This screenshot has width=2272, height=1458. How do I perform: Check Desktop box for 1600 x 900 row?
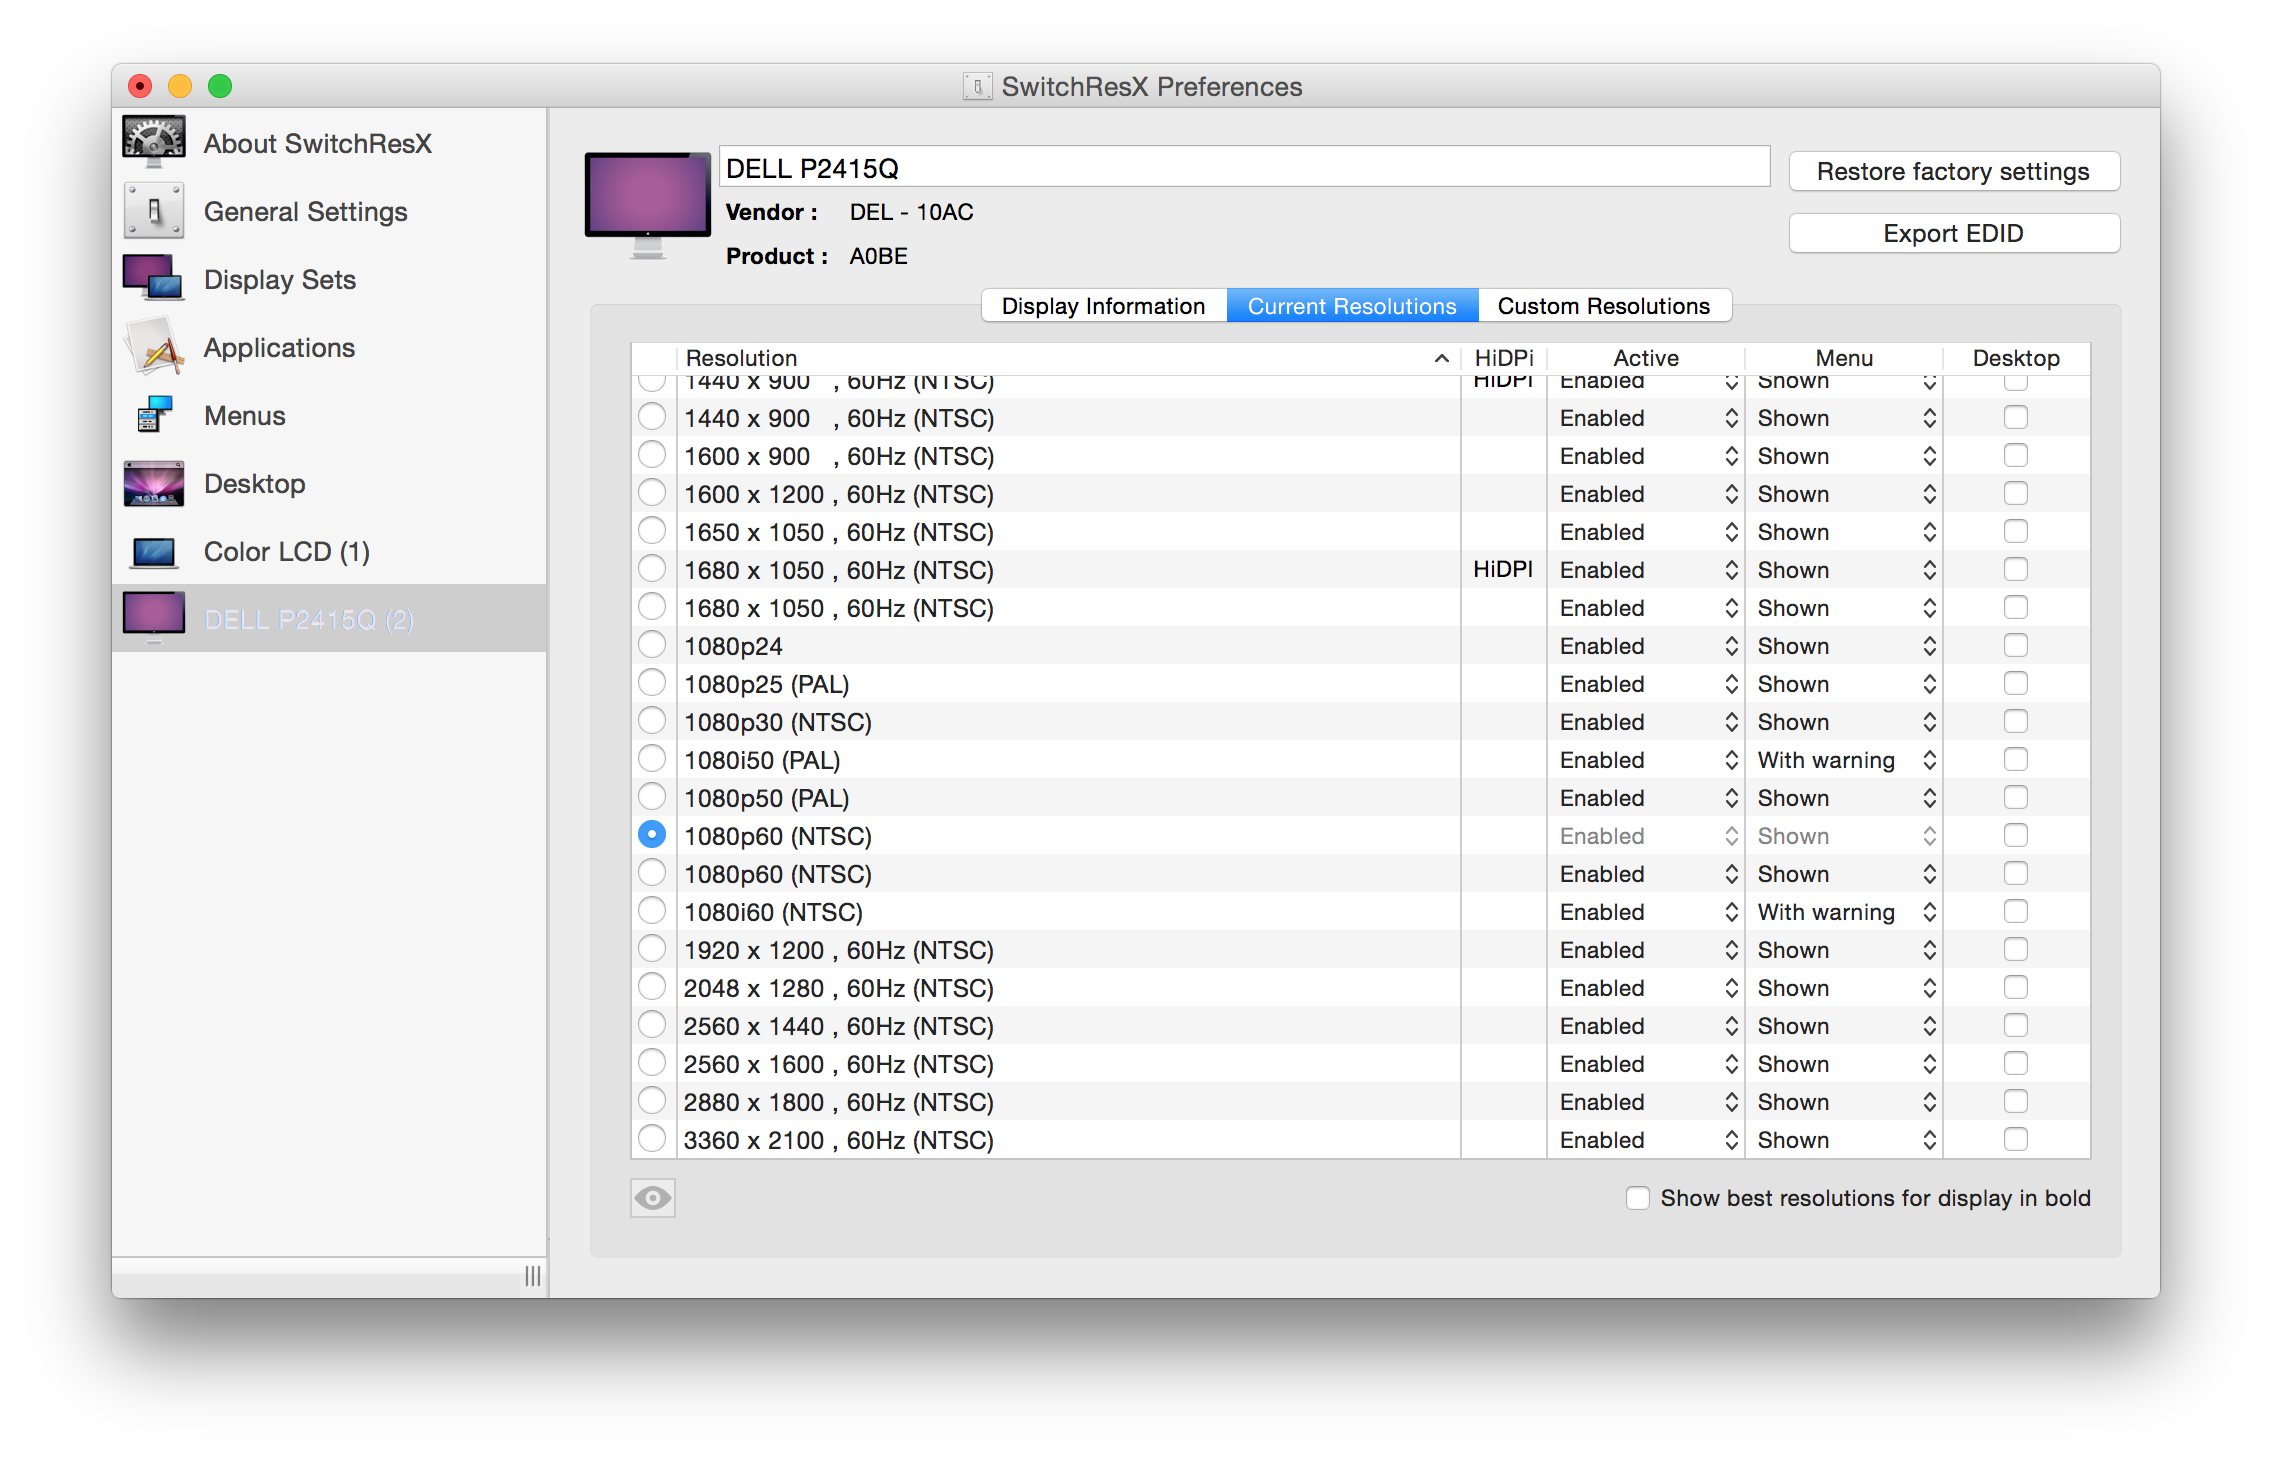[2015, 455]
